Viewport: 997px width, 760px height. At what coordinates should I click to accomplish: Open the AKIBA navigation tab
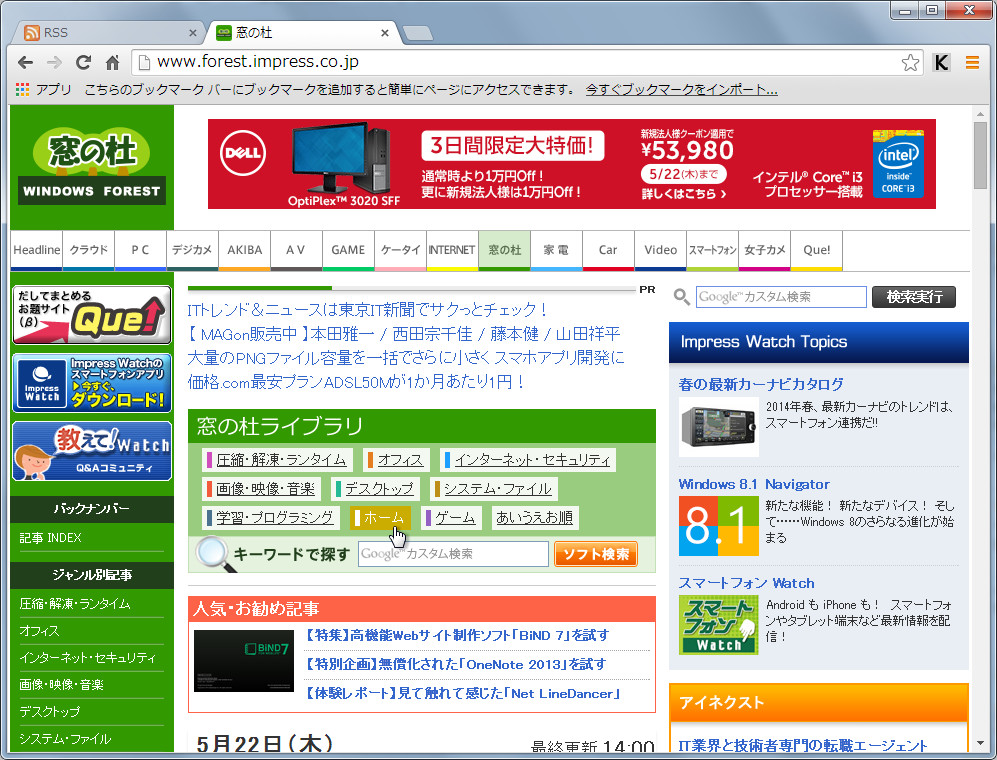coord(245,251)
